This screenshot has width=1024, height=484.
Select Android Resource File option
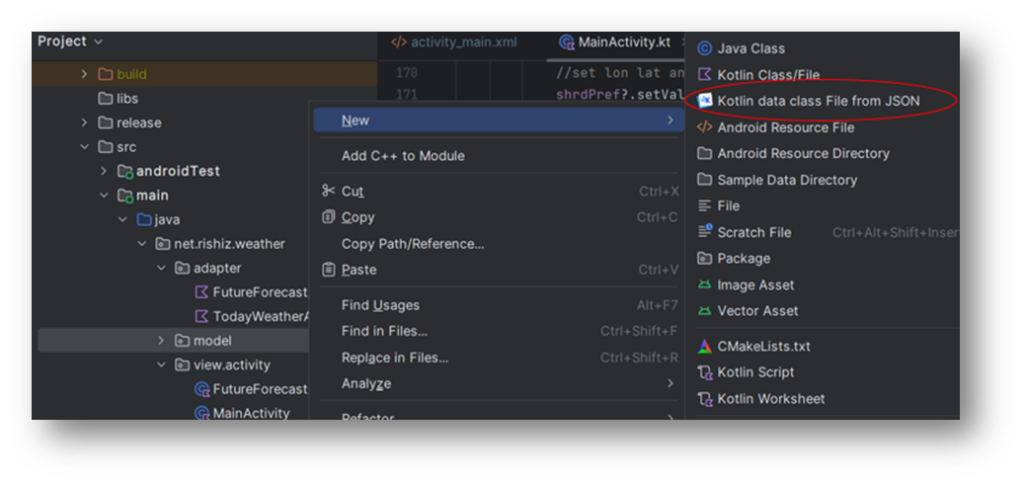[x=785, y=127]
